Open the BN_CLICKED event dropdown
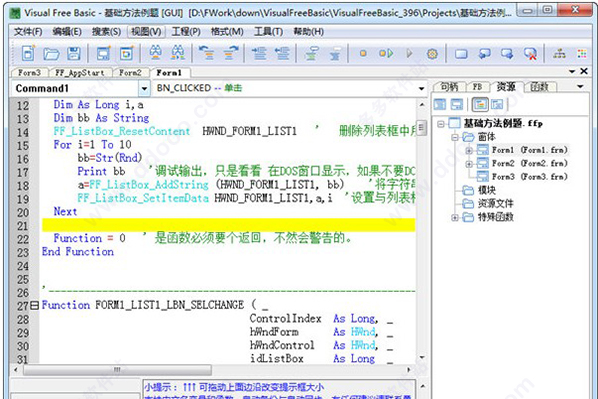 pyautogui.click(x=421, y=88)
